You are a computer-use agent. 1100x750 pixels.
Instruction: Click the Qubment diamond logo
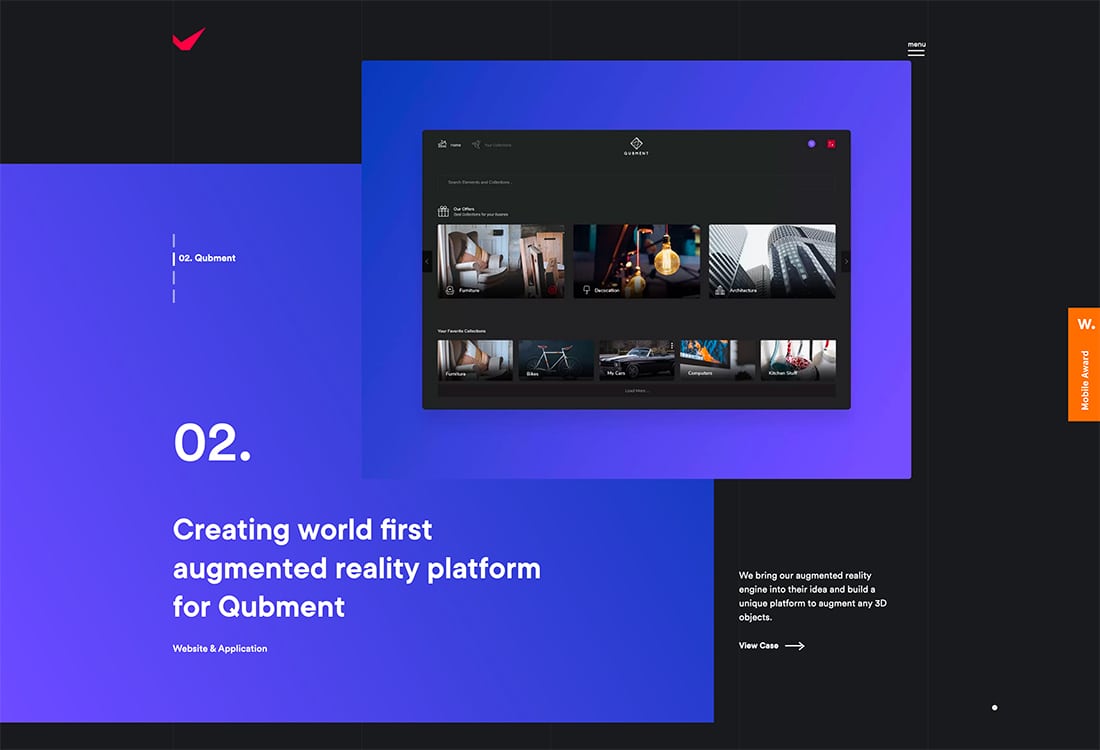tap(636, 146)
